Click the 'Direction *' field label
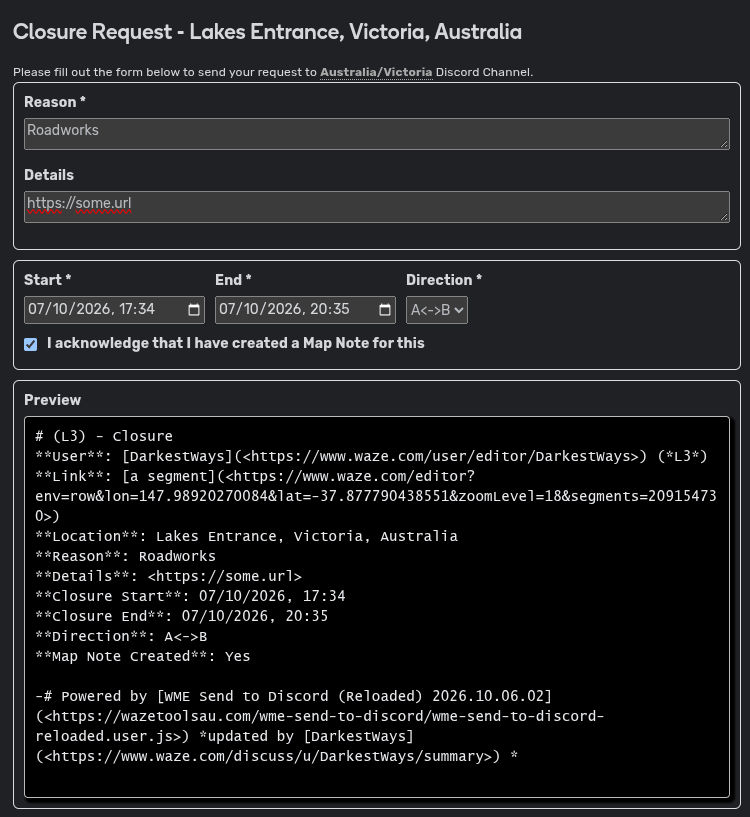 444,280
